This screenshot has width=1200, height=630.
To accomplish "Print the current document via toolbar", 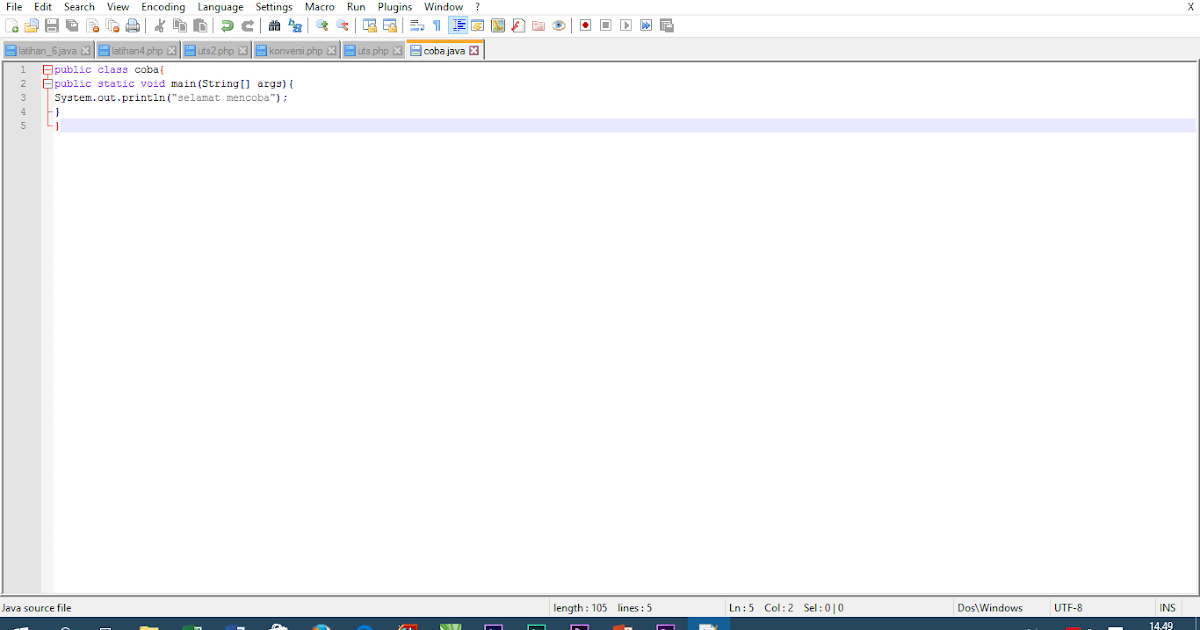I will pos(135,25).
